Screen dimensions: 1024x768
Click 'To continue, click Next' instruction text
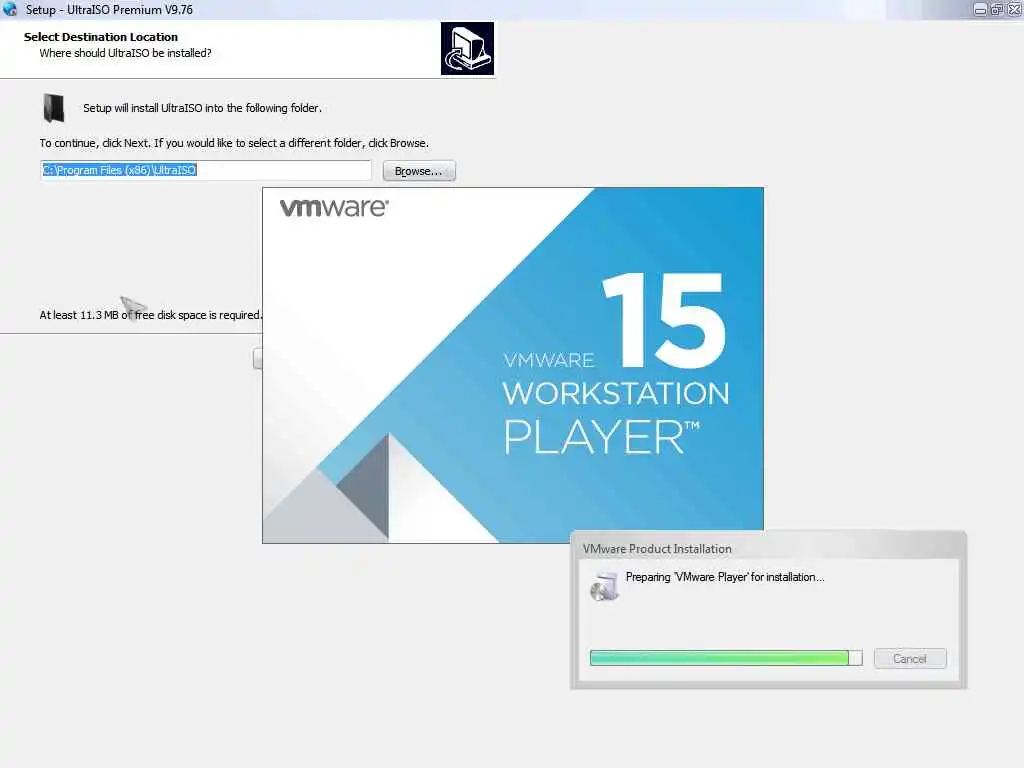click(x=234, y=143)
